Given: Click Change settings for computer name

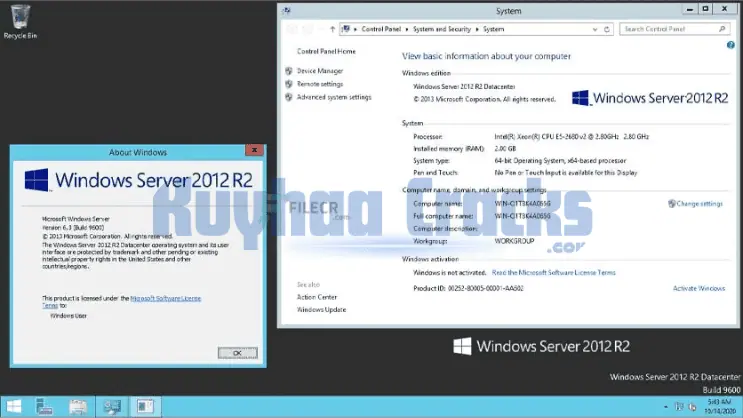Looking at the screenshot, I should 699,203.
